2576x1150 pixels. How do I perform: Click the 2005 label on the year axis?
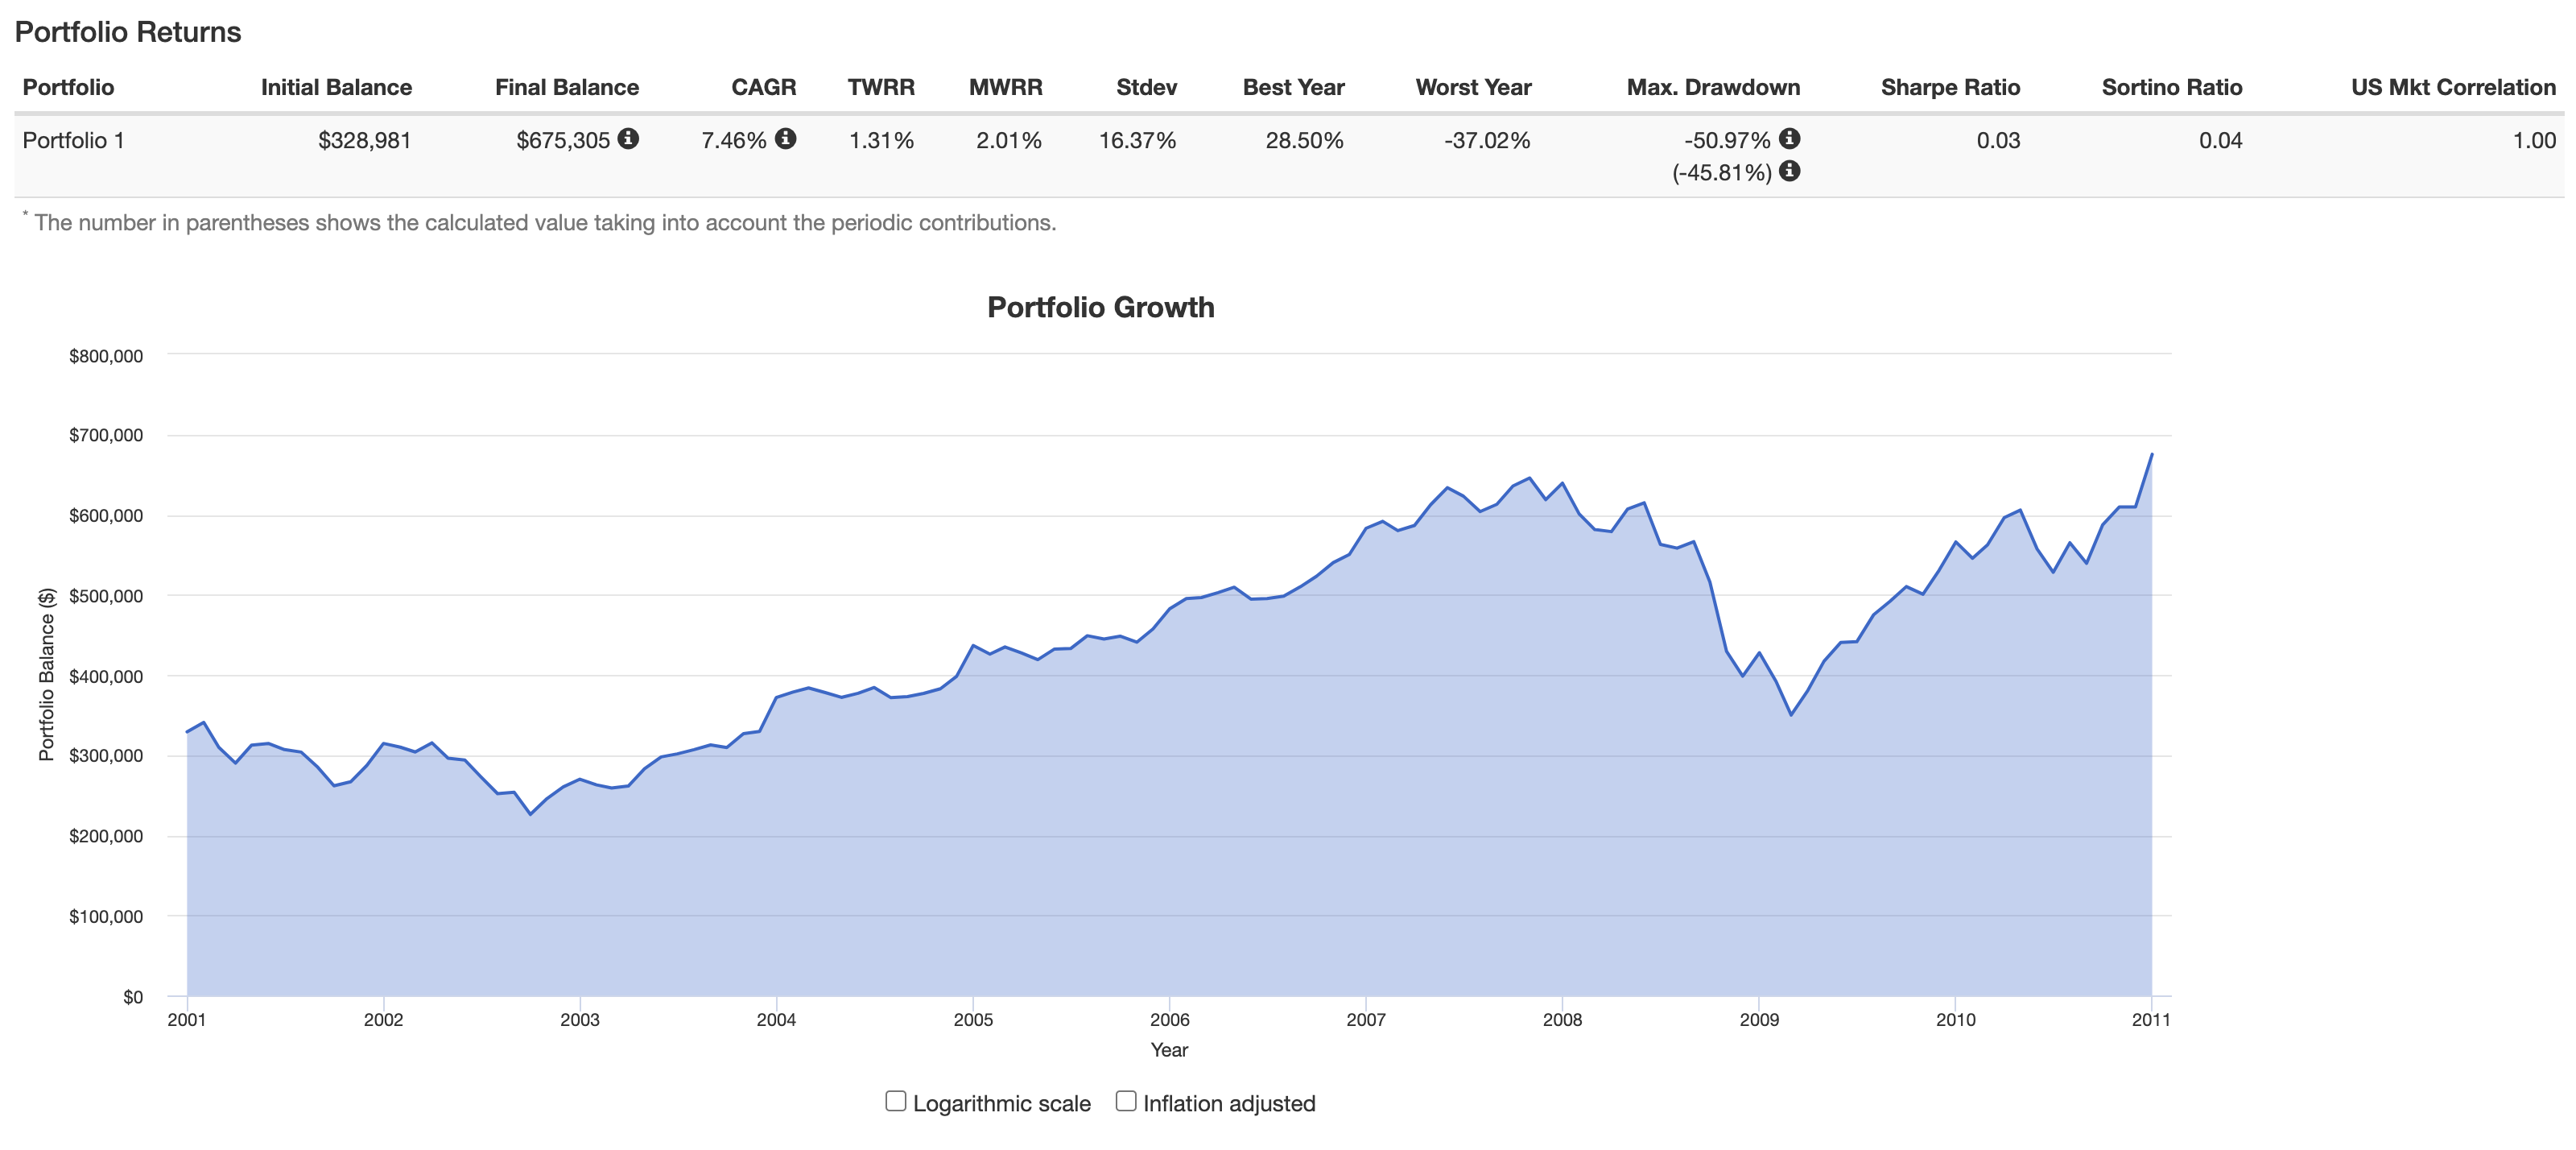[x=973, y=1020]
